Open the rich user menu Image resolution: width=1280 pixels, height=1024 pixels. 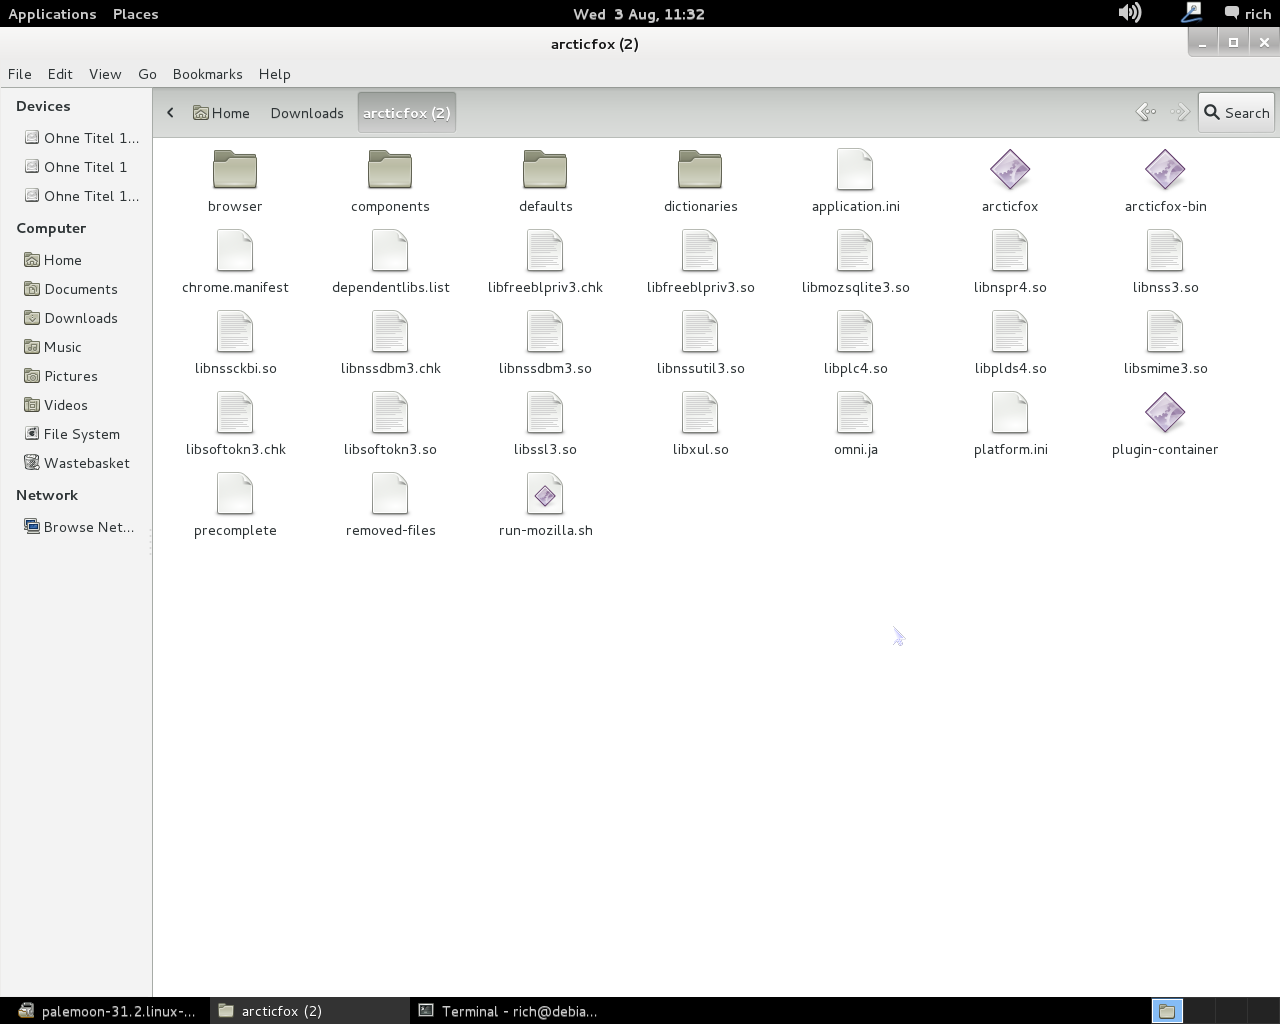(x=1248, y=14)
